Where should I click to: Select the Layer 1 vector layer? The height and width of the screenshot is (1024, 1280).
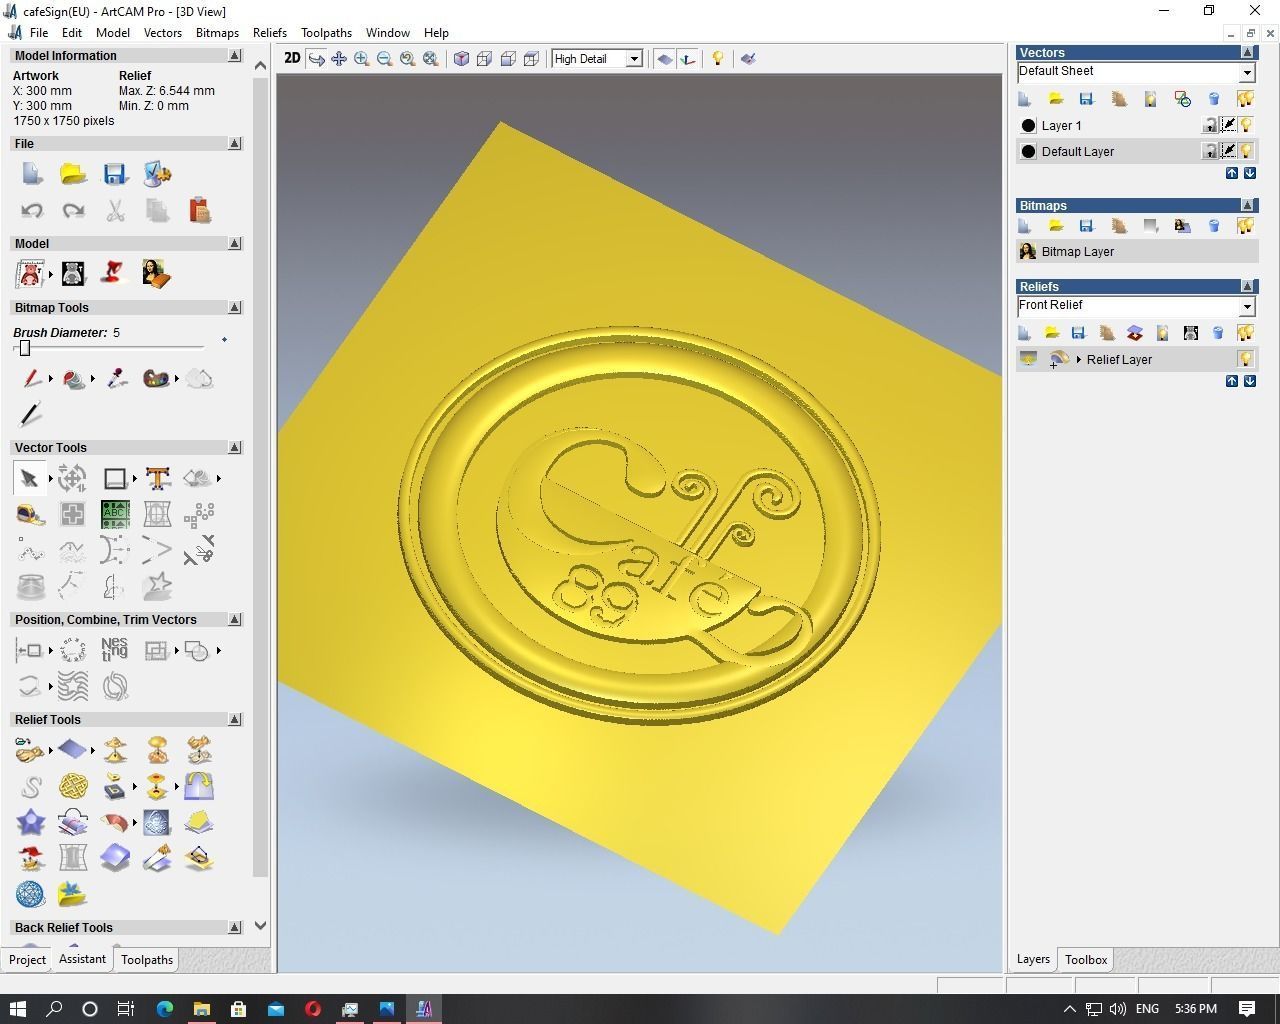[1136, 125]
